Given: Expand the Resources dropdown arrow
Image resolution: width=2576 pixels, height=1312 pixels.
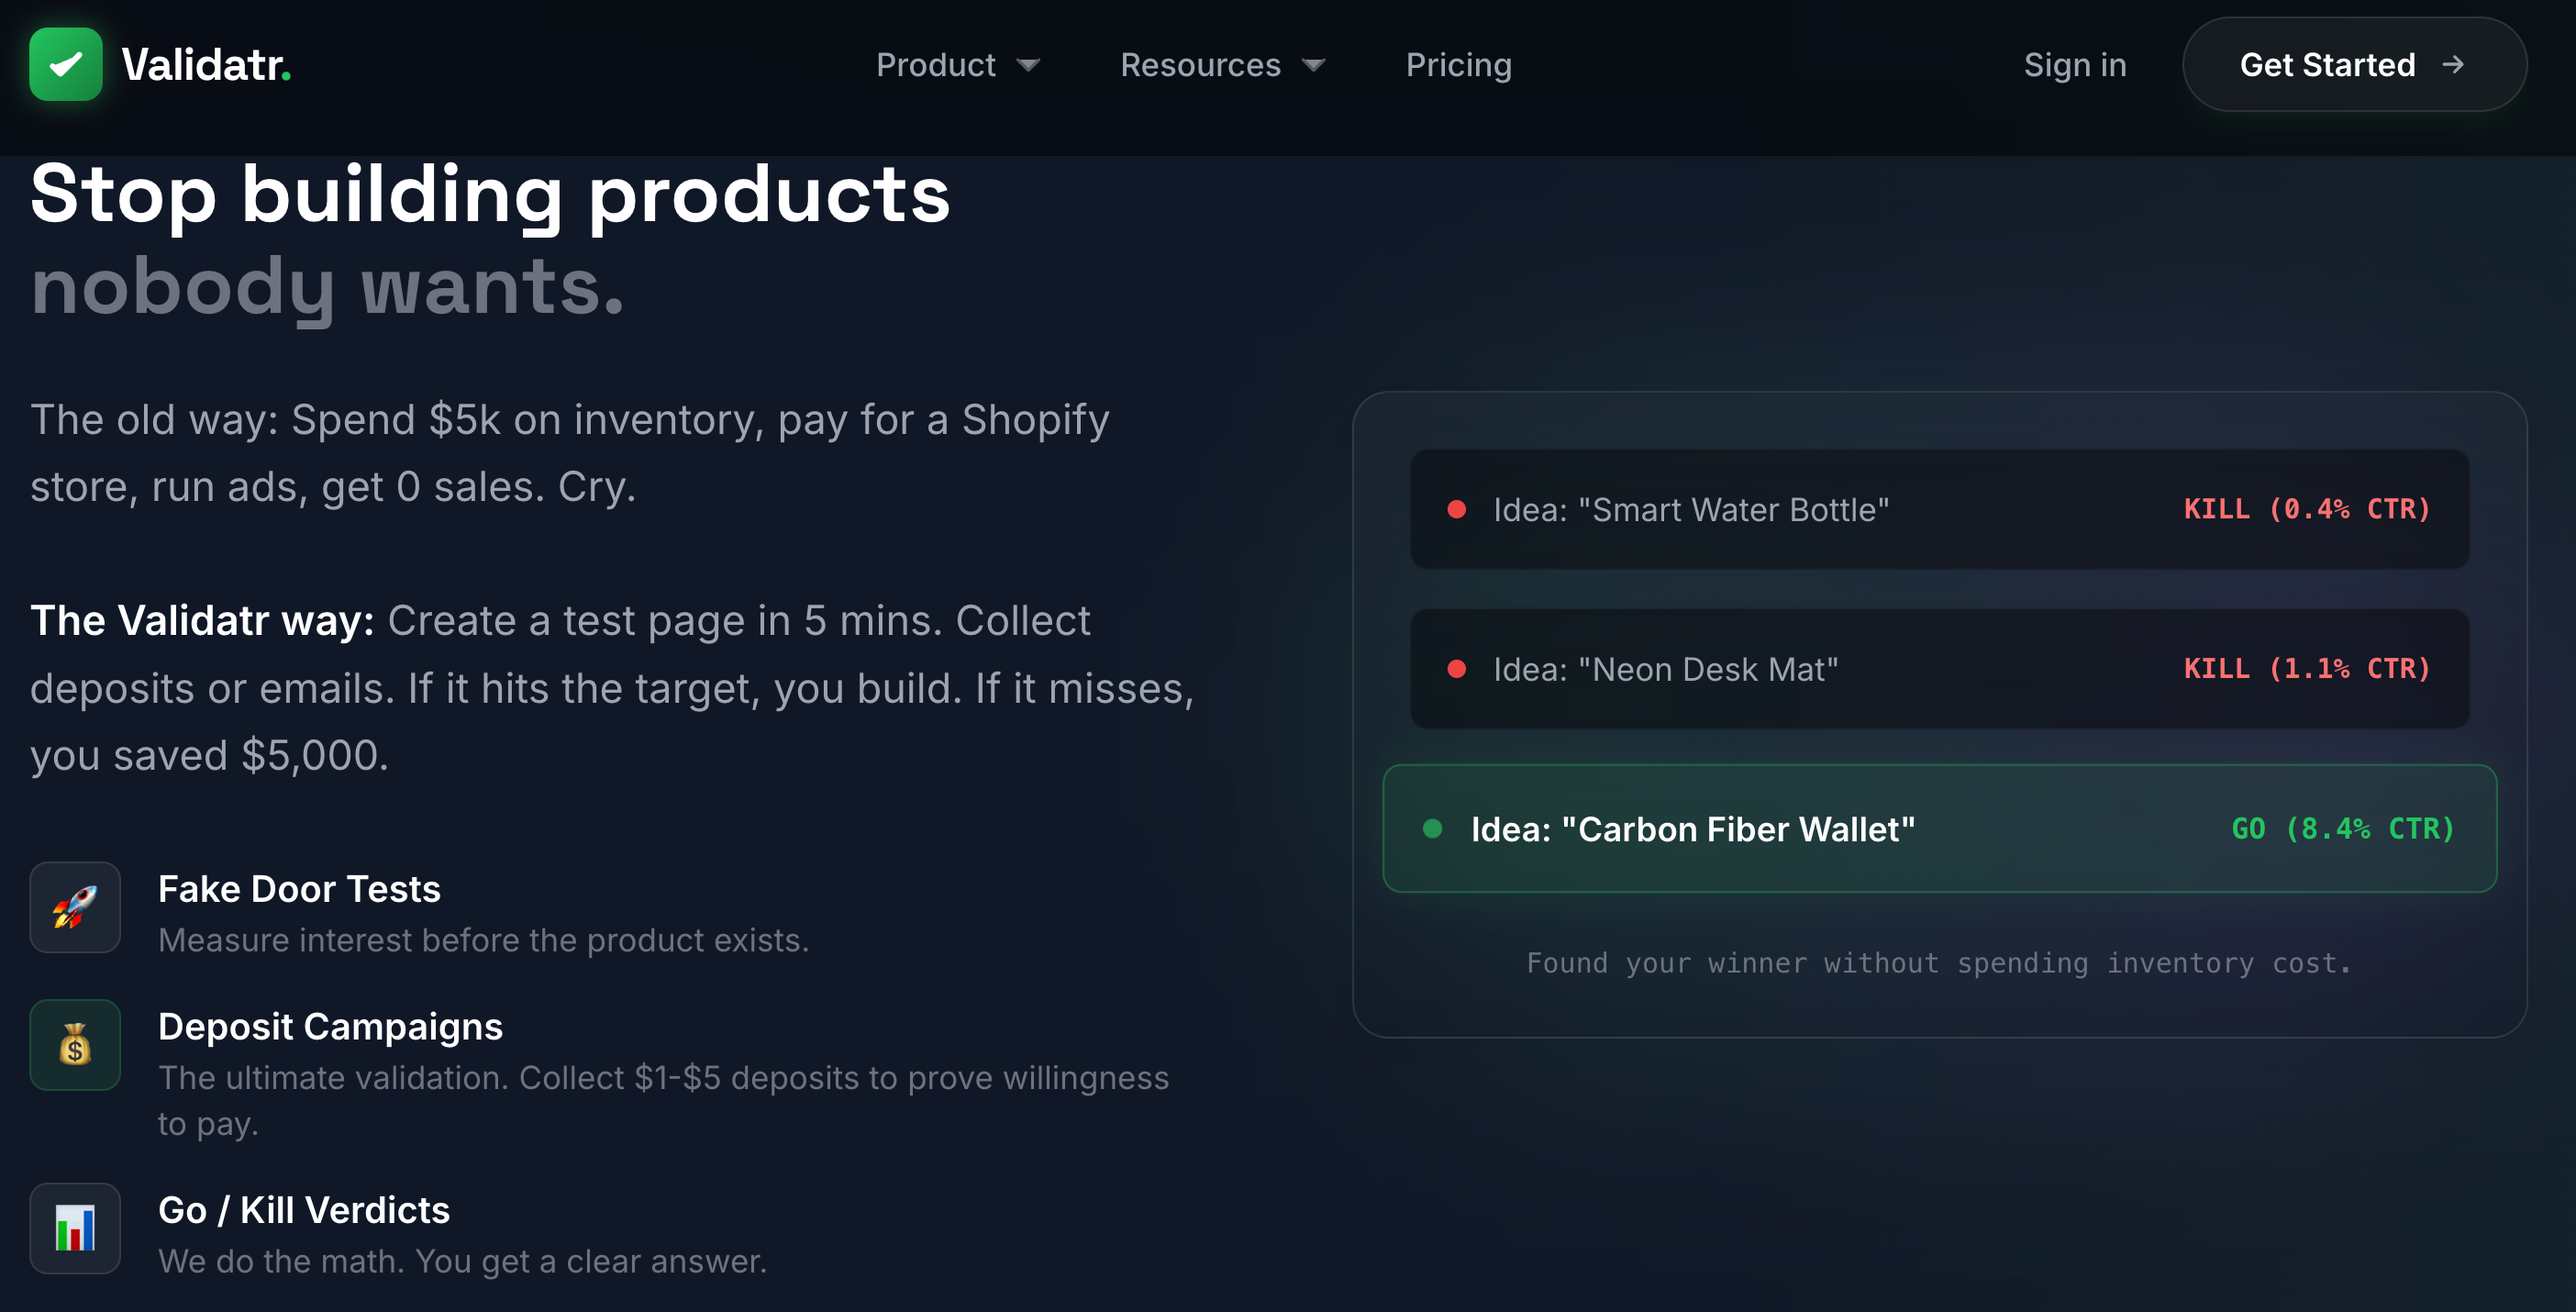Looking at the screenshot, I should point(1313,66).
